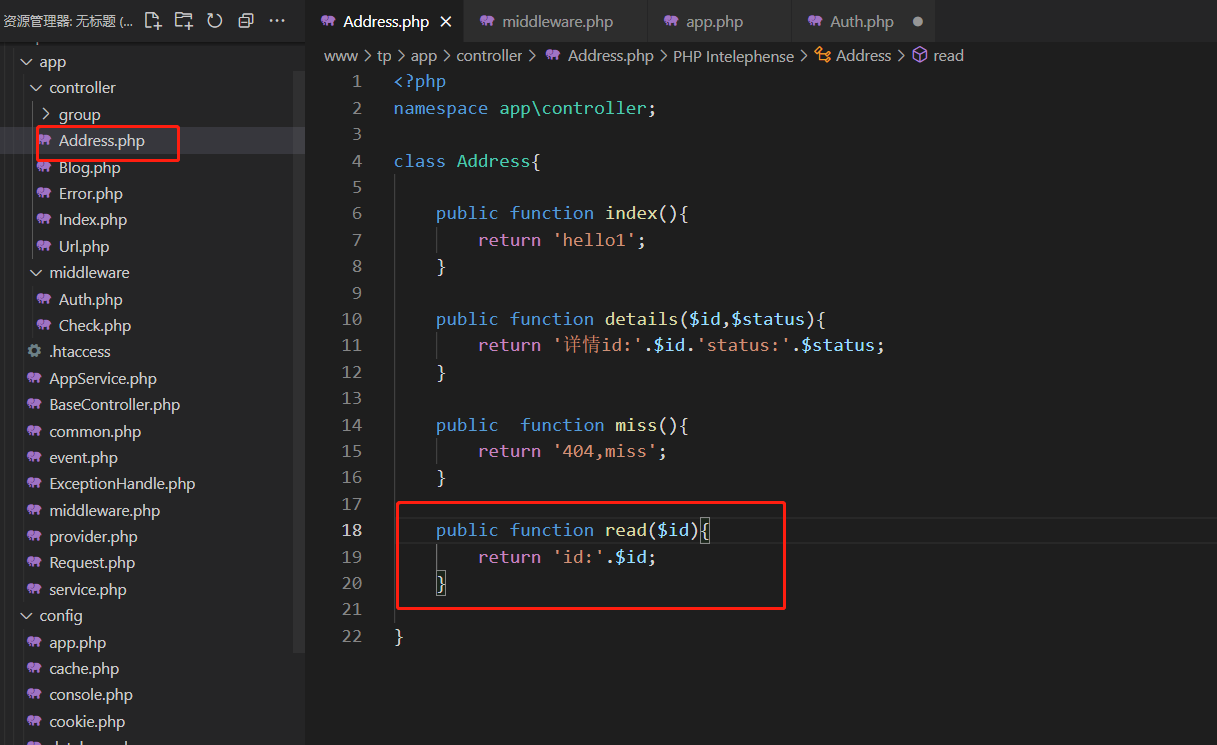Screen dimensions: 1217x745
Task: Open the explorer more actions menu
Action: (278, 20)
